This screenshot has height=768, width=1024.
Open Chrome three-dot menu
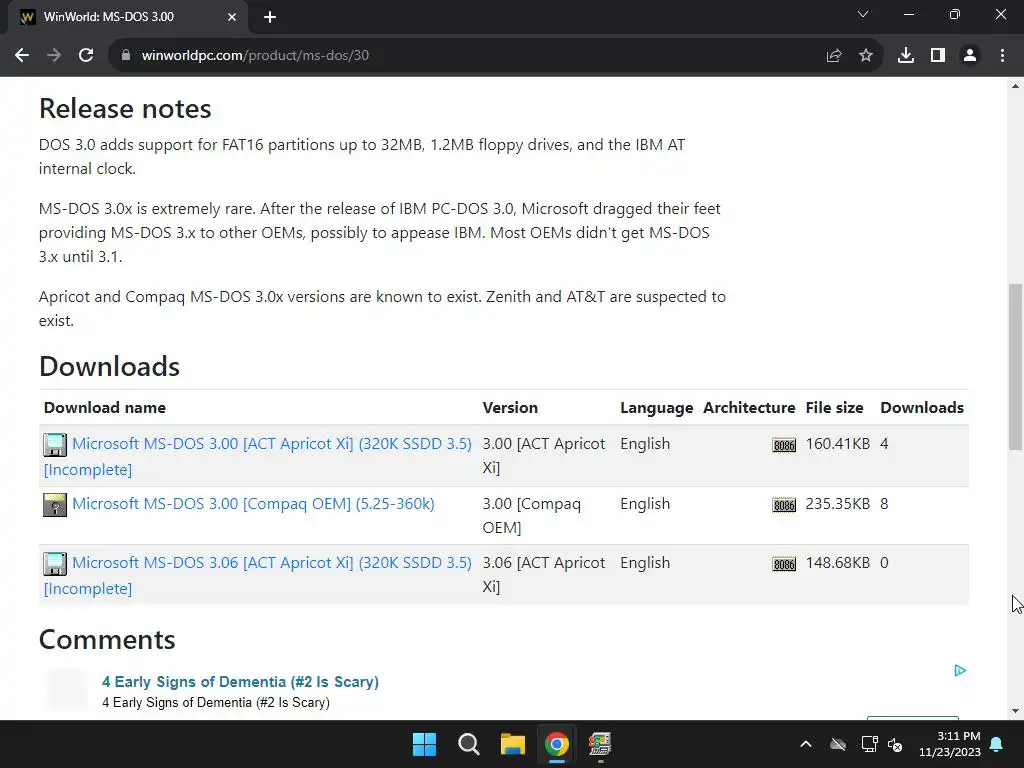coord(1002,56)
